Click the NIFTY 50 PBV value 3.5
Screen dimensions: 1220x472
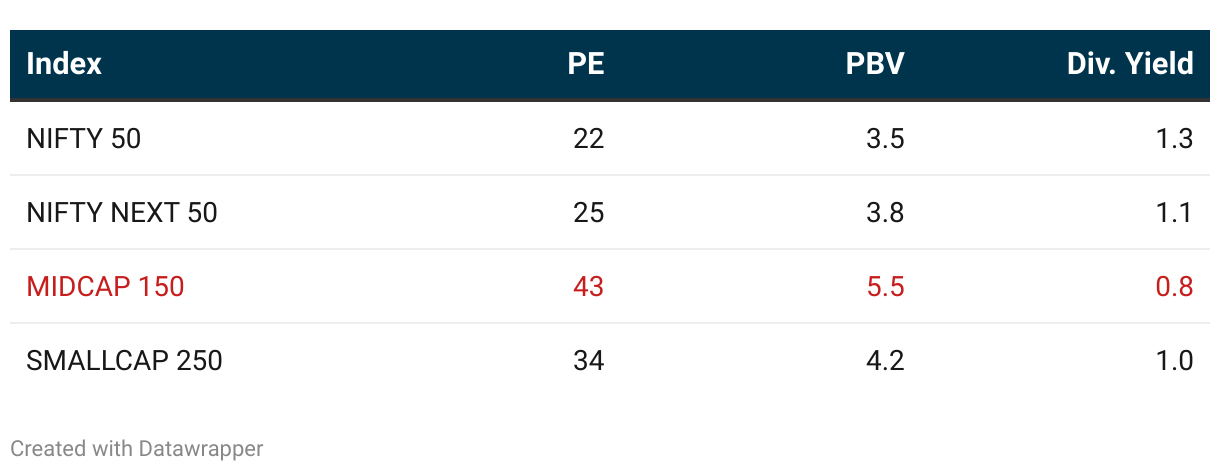coord(885,138)
